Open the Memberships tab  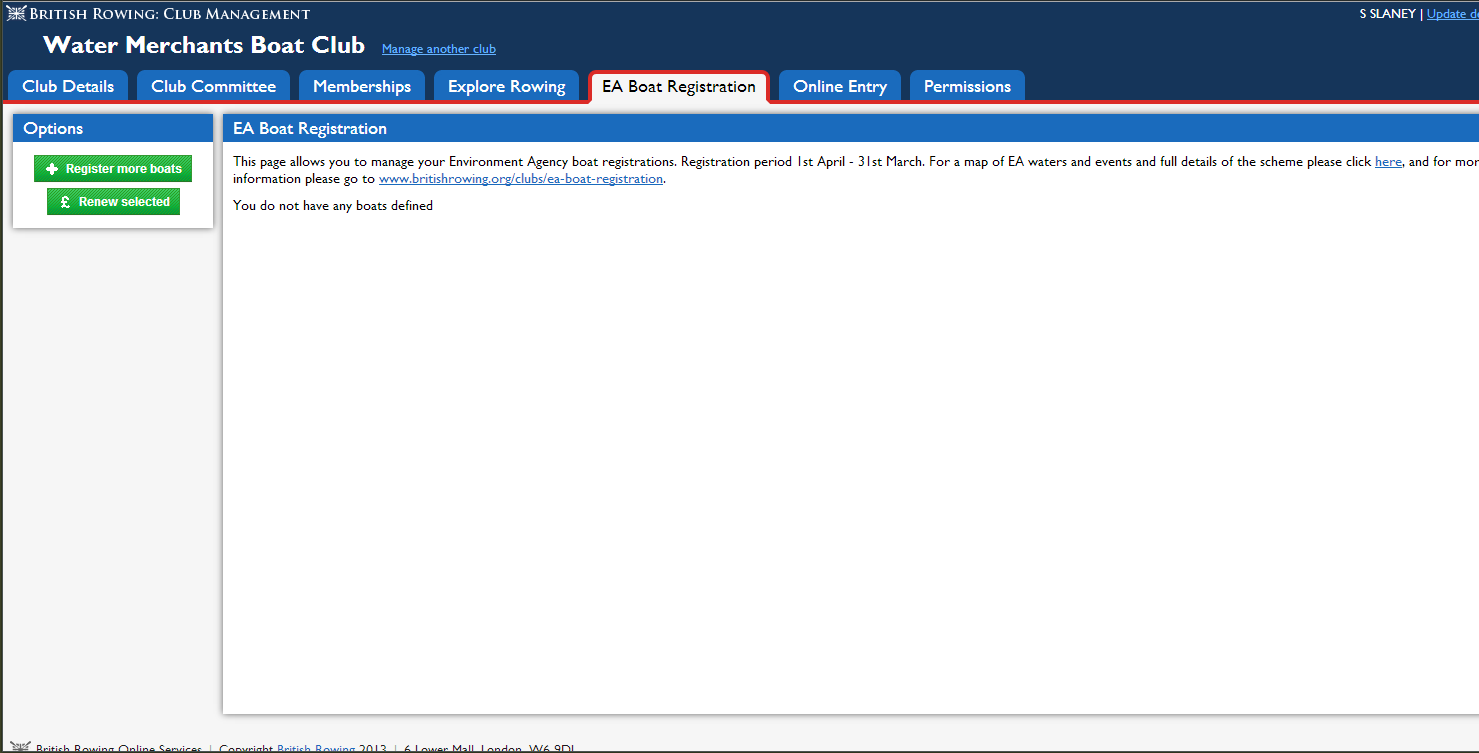coord(362,86)
